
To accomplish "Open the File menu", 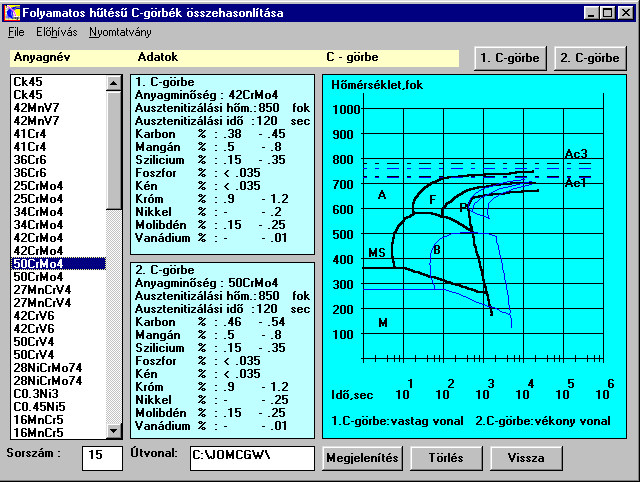I will 16,32.
